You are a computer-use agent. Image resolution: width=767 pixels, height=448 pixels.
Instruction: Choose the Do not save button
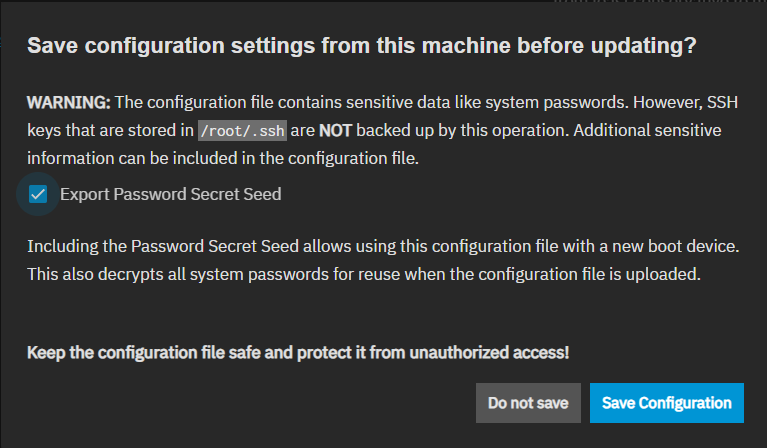(528, 403)
